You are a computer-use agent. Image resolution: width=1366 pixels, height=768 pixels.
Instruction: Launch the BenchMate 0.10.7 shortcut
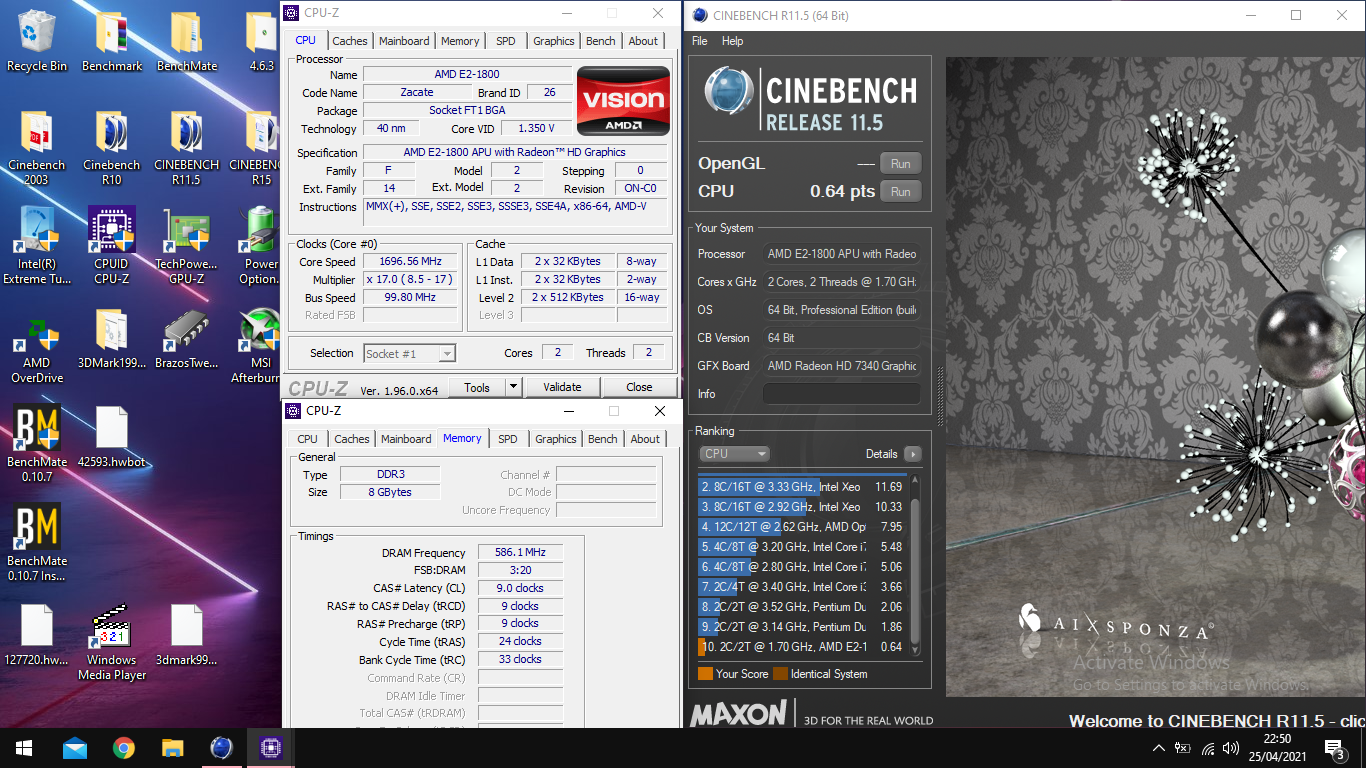pyautogui.click(x=37, y=444)
